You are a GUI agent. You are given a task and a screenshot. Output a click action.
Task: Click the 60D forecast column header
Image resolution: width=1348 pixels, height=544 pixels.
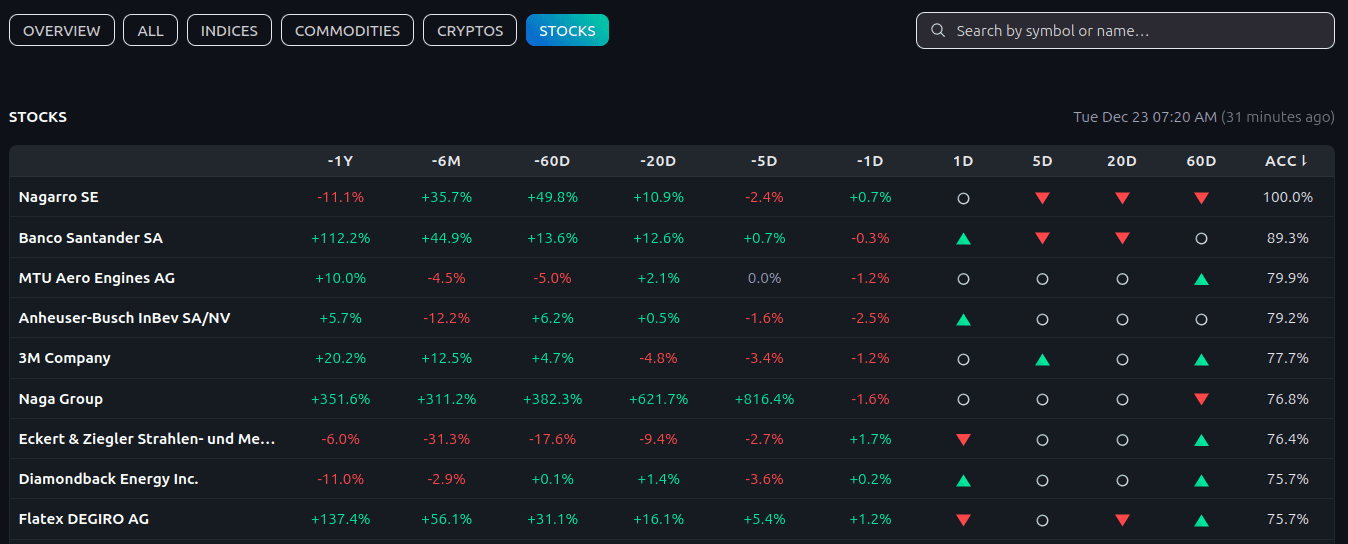[1201, 161]
